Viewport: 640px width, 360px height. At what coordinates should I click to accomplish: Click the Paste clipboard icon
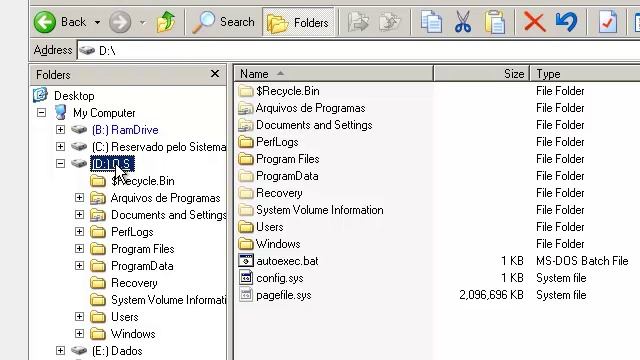(495, 22)
